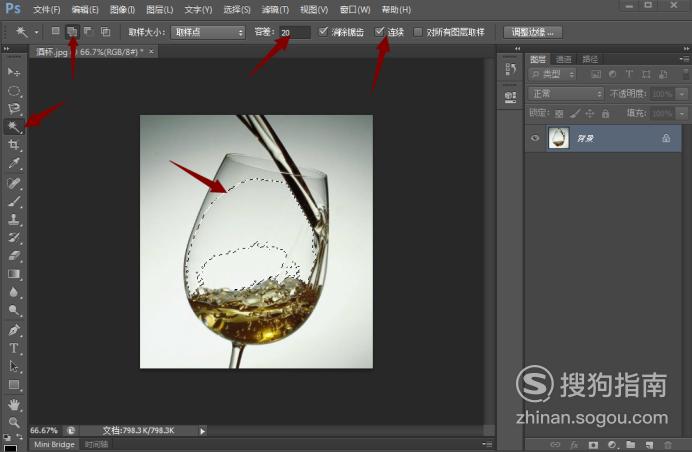Image resolution: width=692 pixels, height=452 pixels.
Task: Toggle the 连续 contiguous checkbox
Action: (379, 31)
